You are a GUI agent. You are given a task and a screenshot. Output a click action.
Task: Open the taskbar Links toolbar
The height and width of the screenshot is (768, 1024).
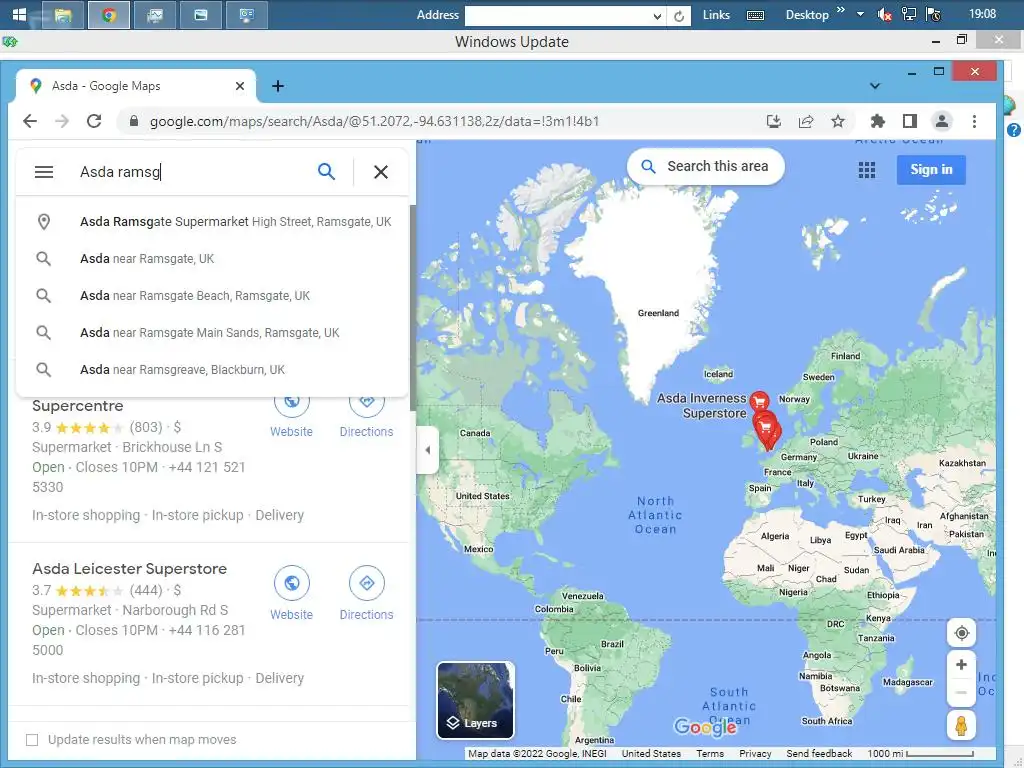(x=716, y=15)
